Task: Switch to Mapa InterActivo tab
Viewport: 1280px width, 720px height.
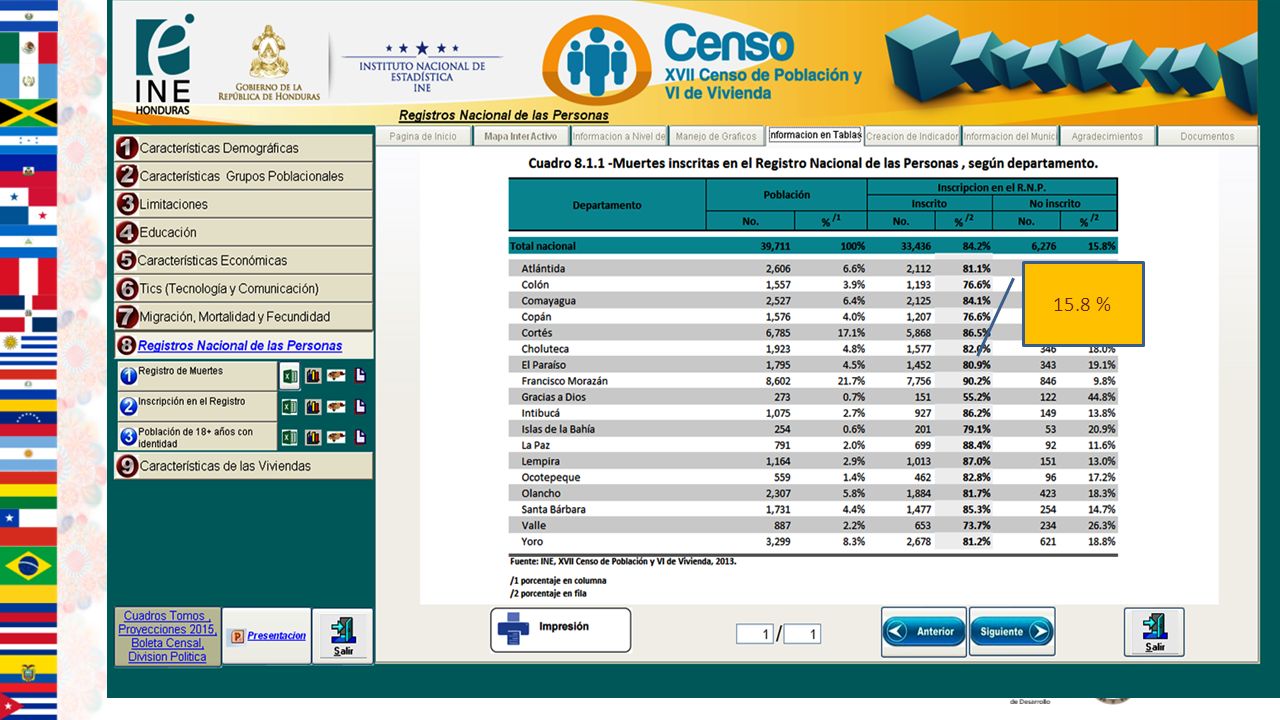Action: pos(520,136)
